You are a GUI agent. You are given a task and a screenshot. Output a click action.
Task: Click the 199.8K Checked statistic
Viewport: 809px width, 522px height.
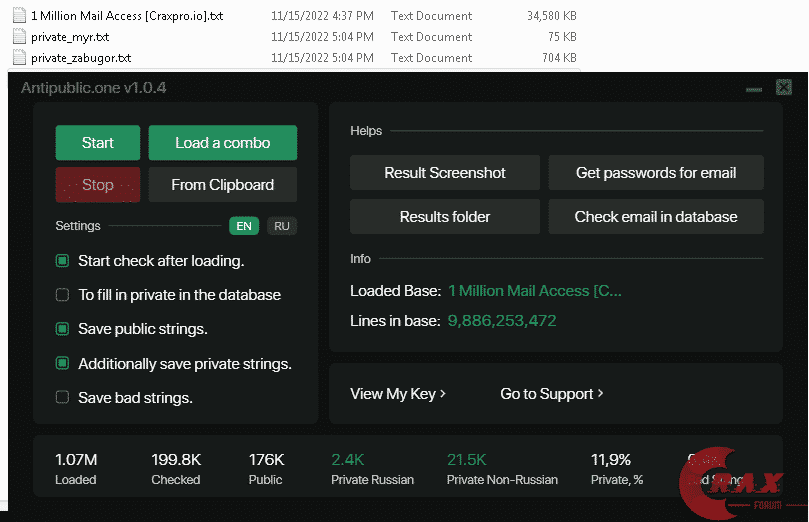pos(176,469)
